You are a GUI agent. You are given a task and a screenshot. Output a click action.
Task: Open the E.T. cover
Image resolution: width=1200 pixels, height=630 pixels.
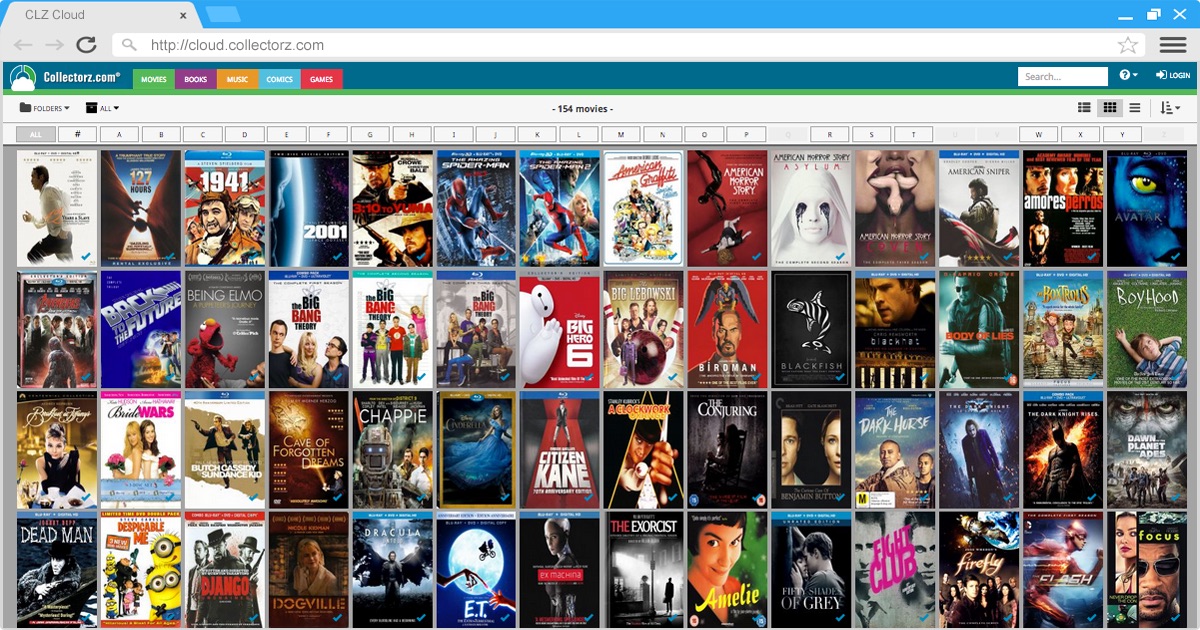(476, 569)
